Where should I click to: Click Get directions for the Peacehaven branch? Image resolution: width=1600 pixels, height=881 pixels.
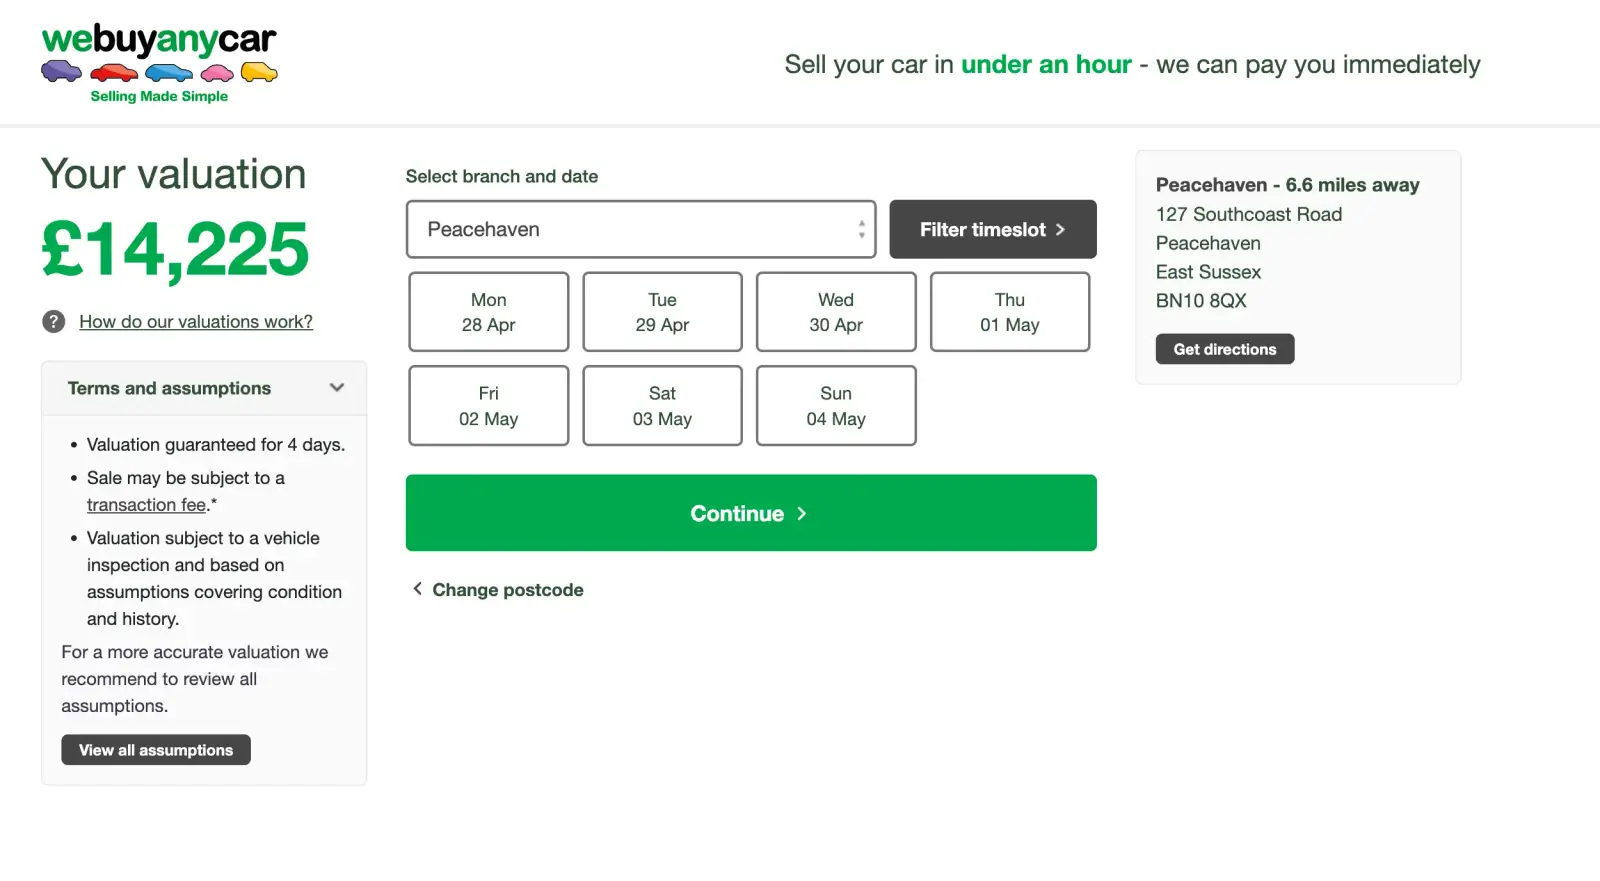[x=1224, y=348]
